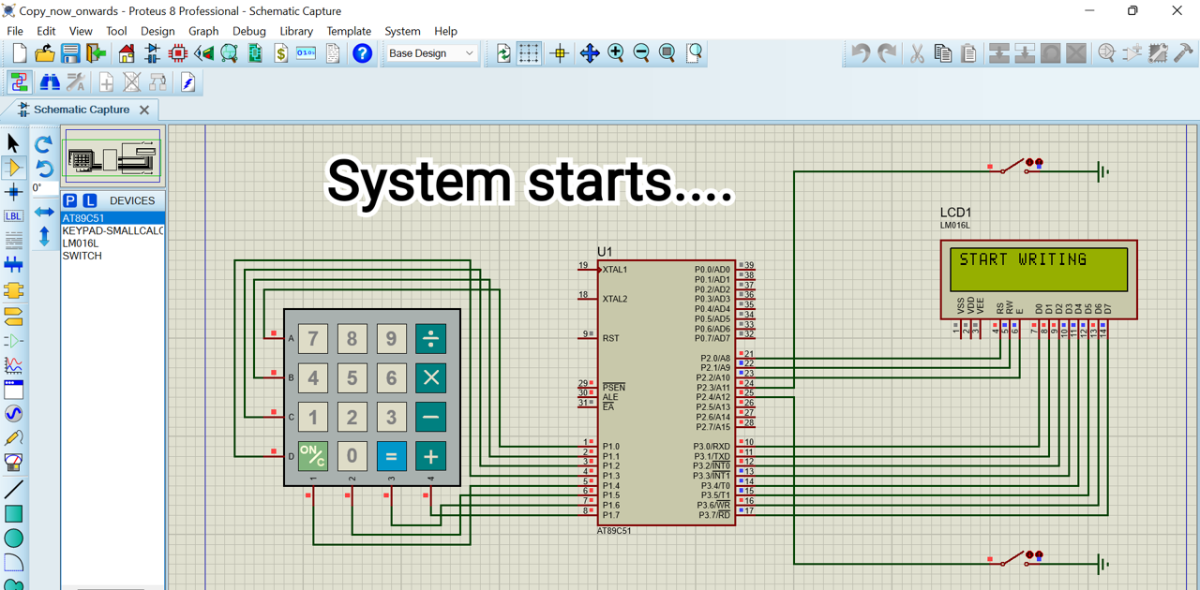
Task: Cut selection with scissors icon
Action: 916,53
